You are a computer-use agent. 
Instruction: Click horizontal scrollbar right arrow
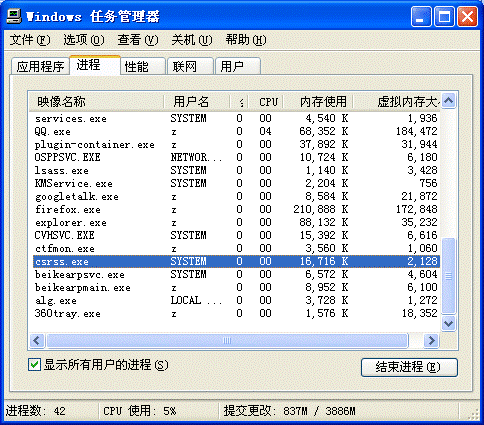[x=431, y=340]
